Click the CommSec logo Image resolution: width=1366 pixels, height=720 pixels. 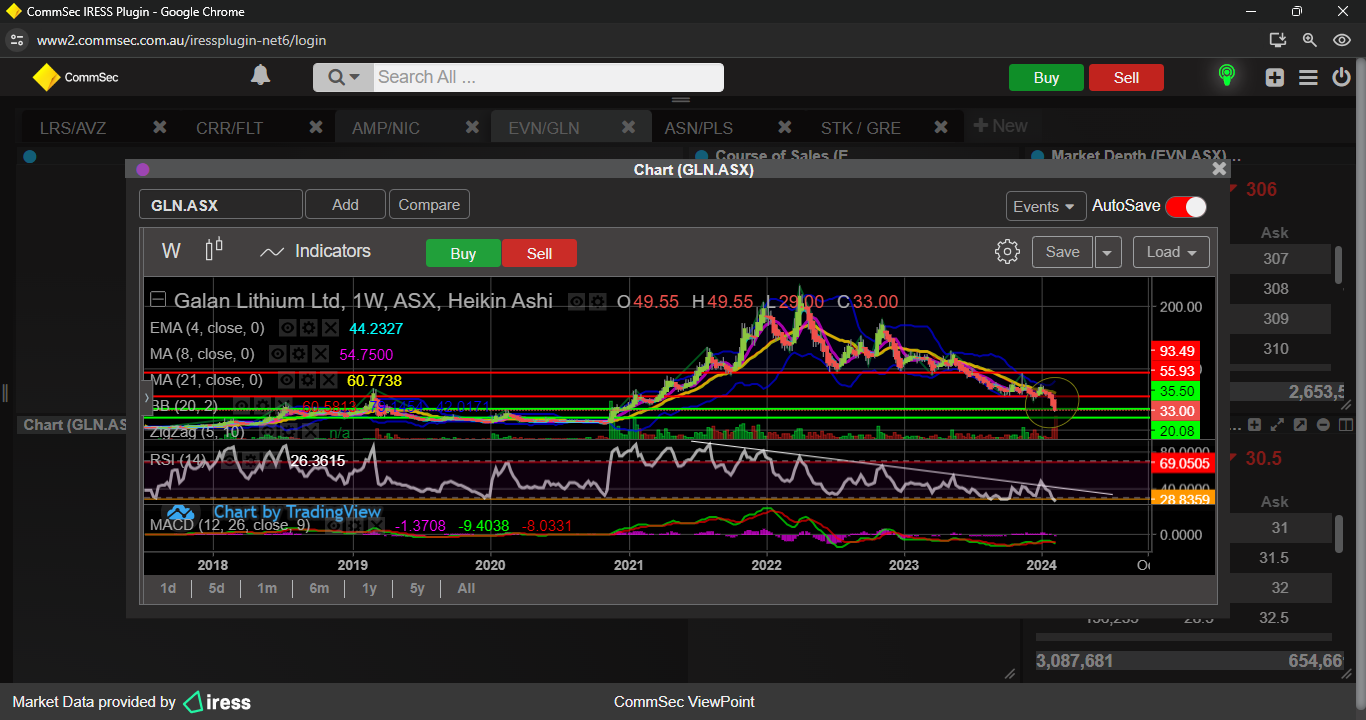click(75, 77)
